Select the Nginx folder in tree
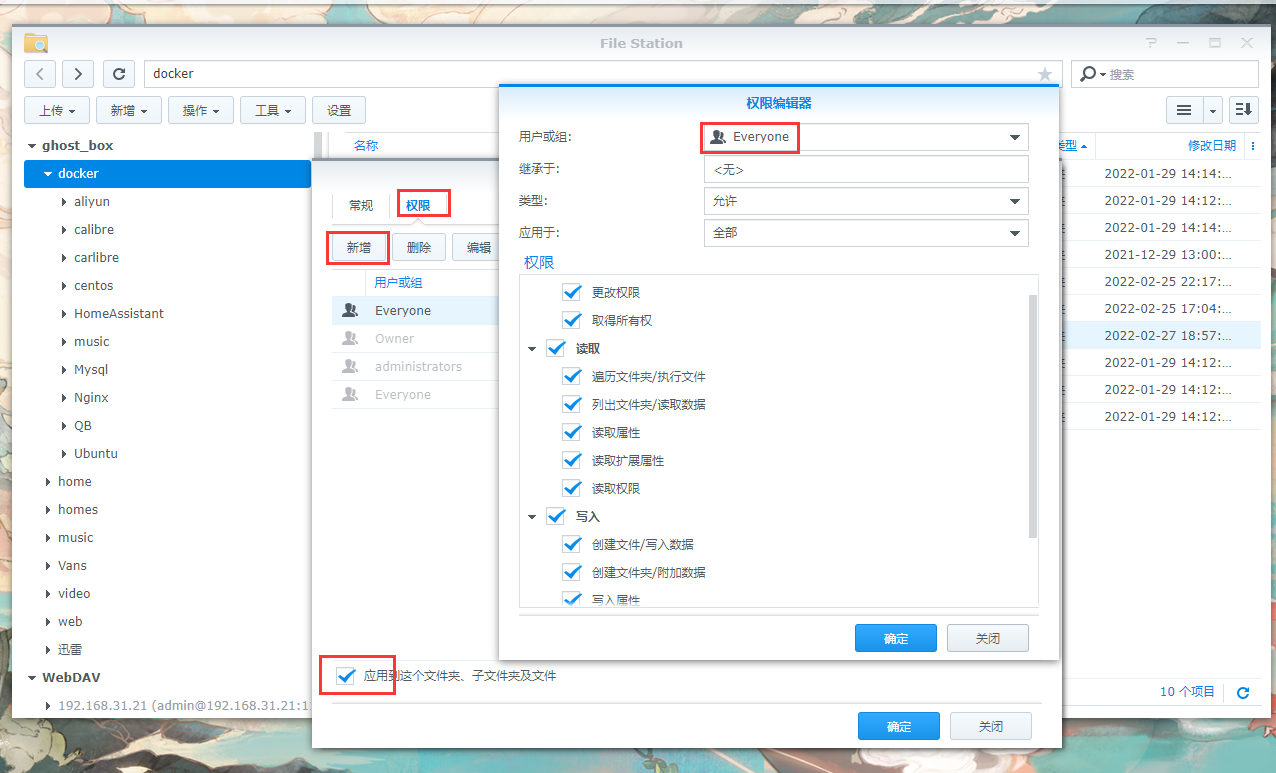 (x=91, y=398)
